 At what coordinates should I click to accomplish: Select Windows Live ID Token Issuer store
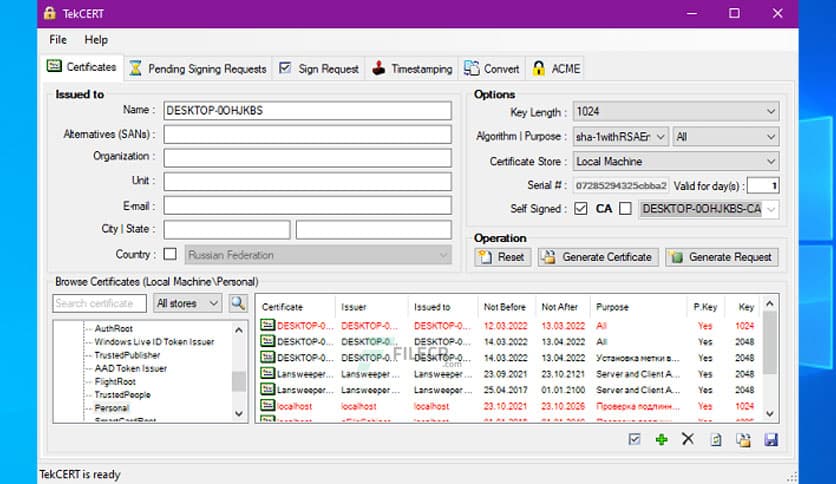click(x=154, y=342)
